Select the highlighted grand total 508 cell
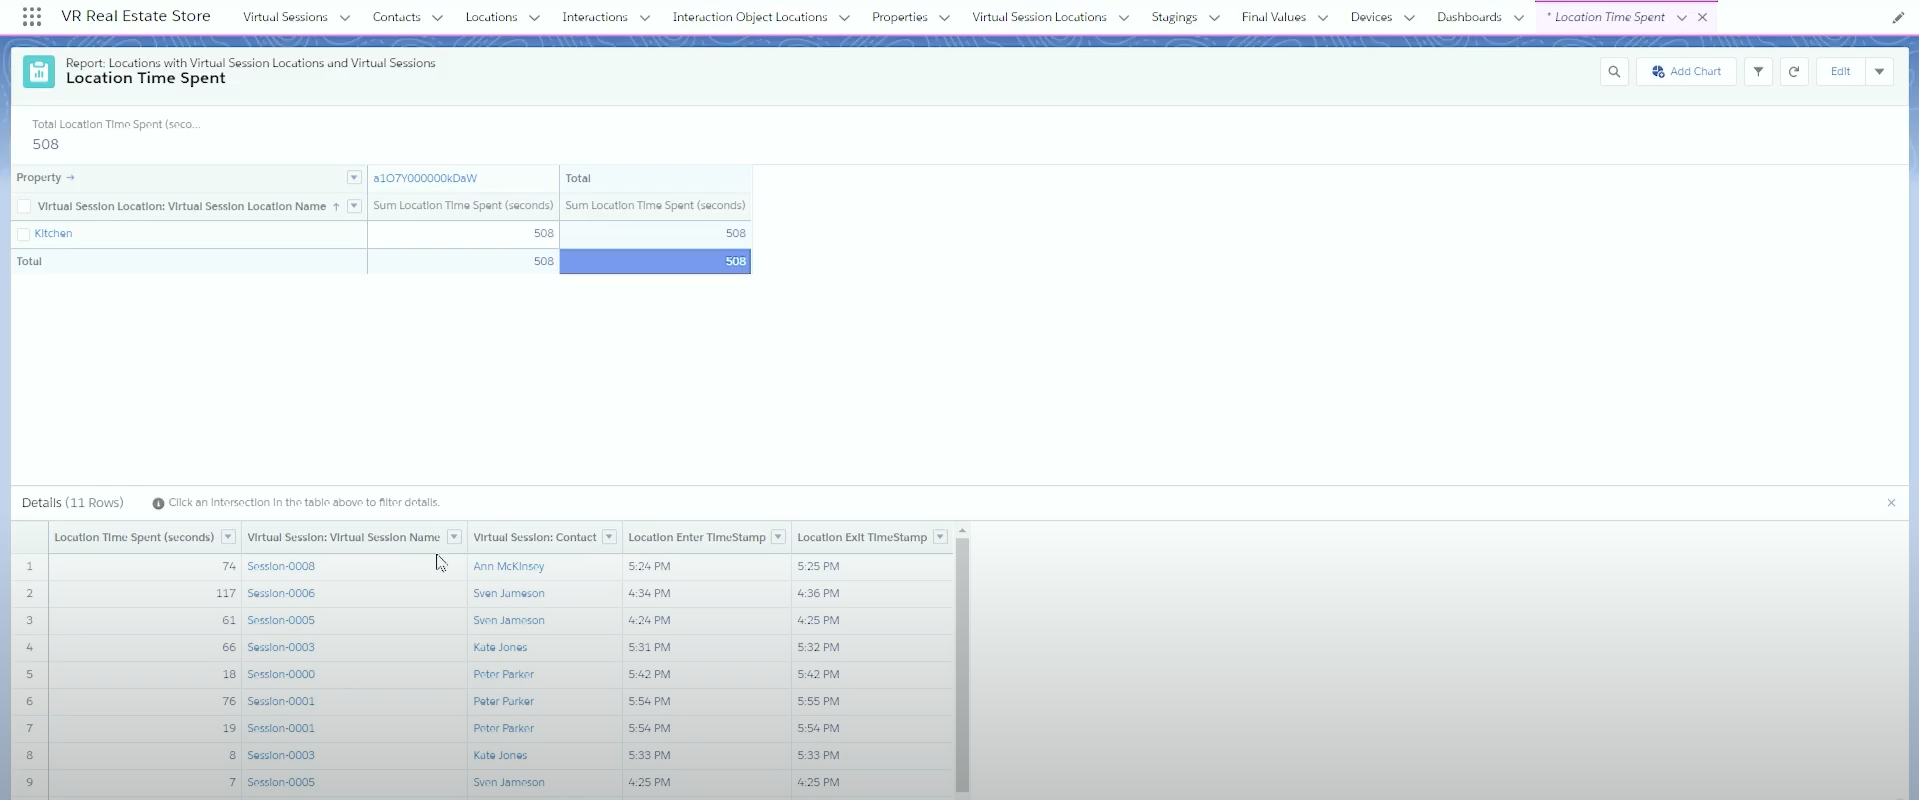This screenshot has width=1919, height=800. coord(655,261)
